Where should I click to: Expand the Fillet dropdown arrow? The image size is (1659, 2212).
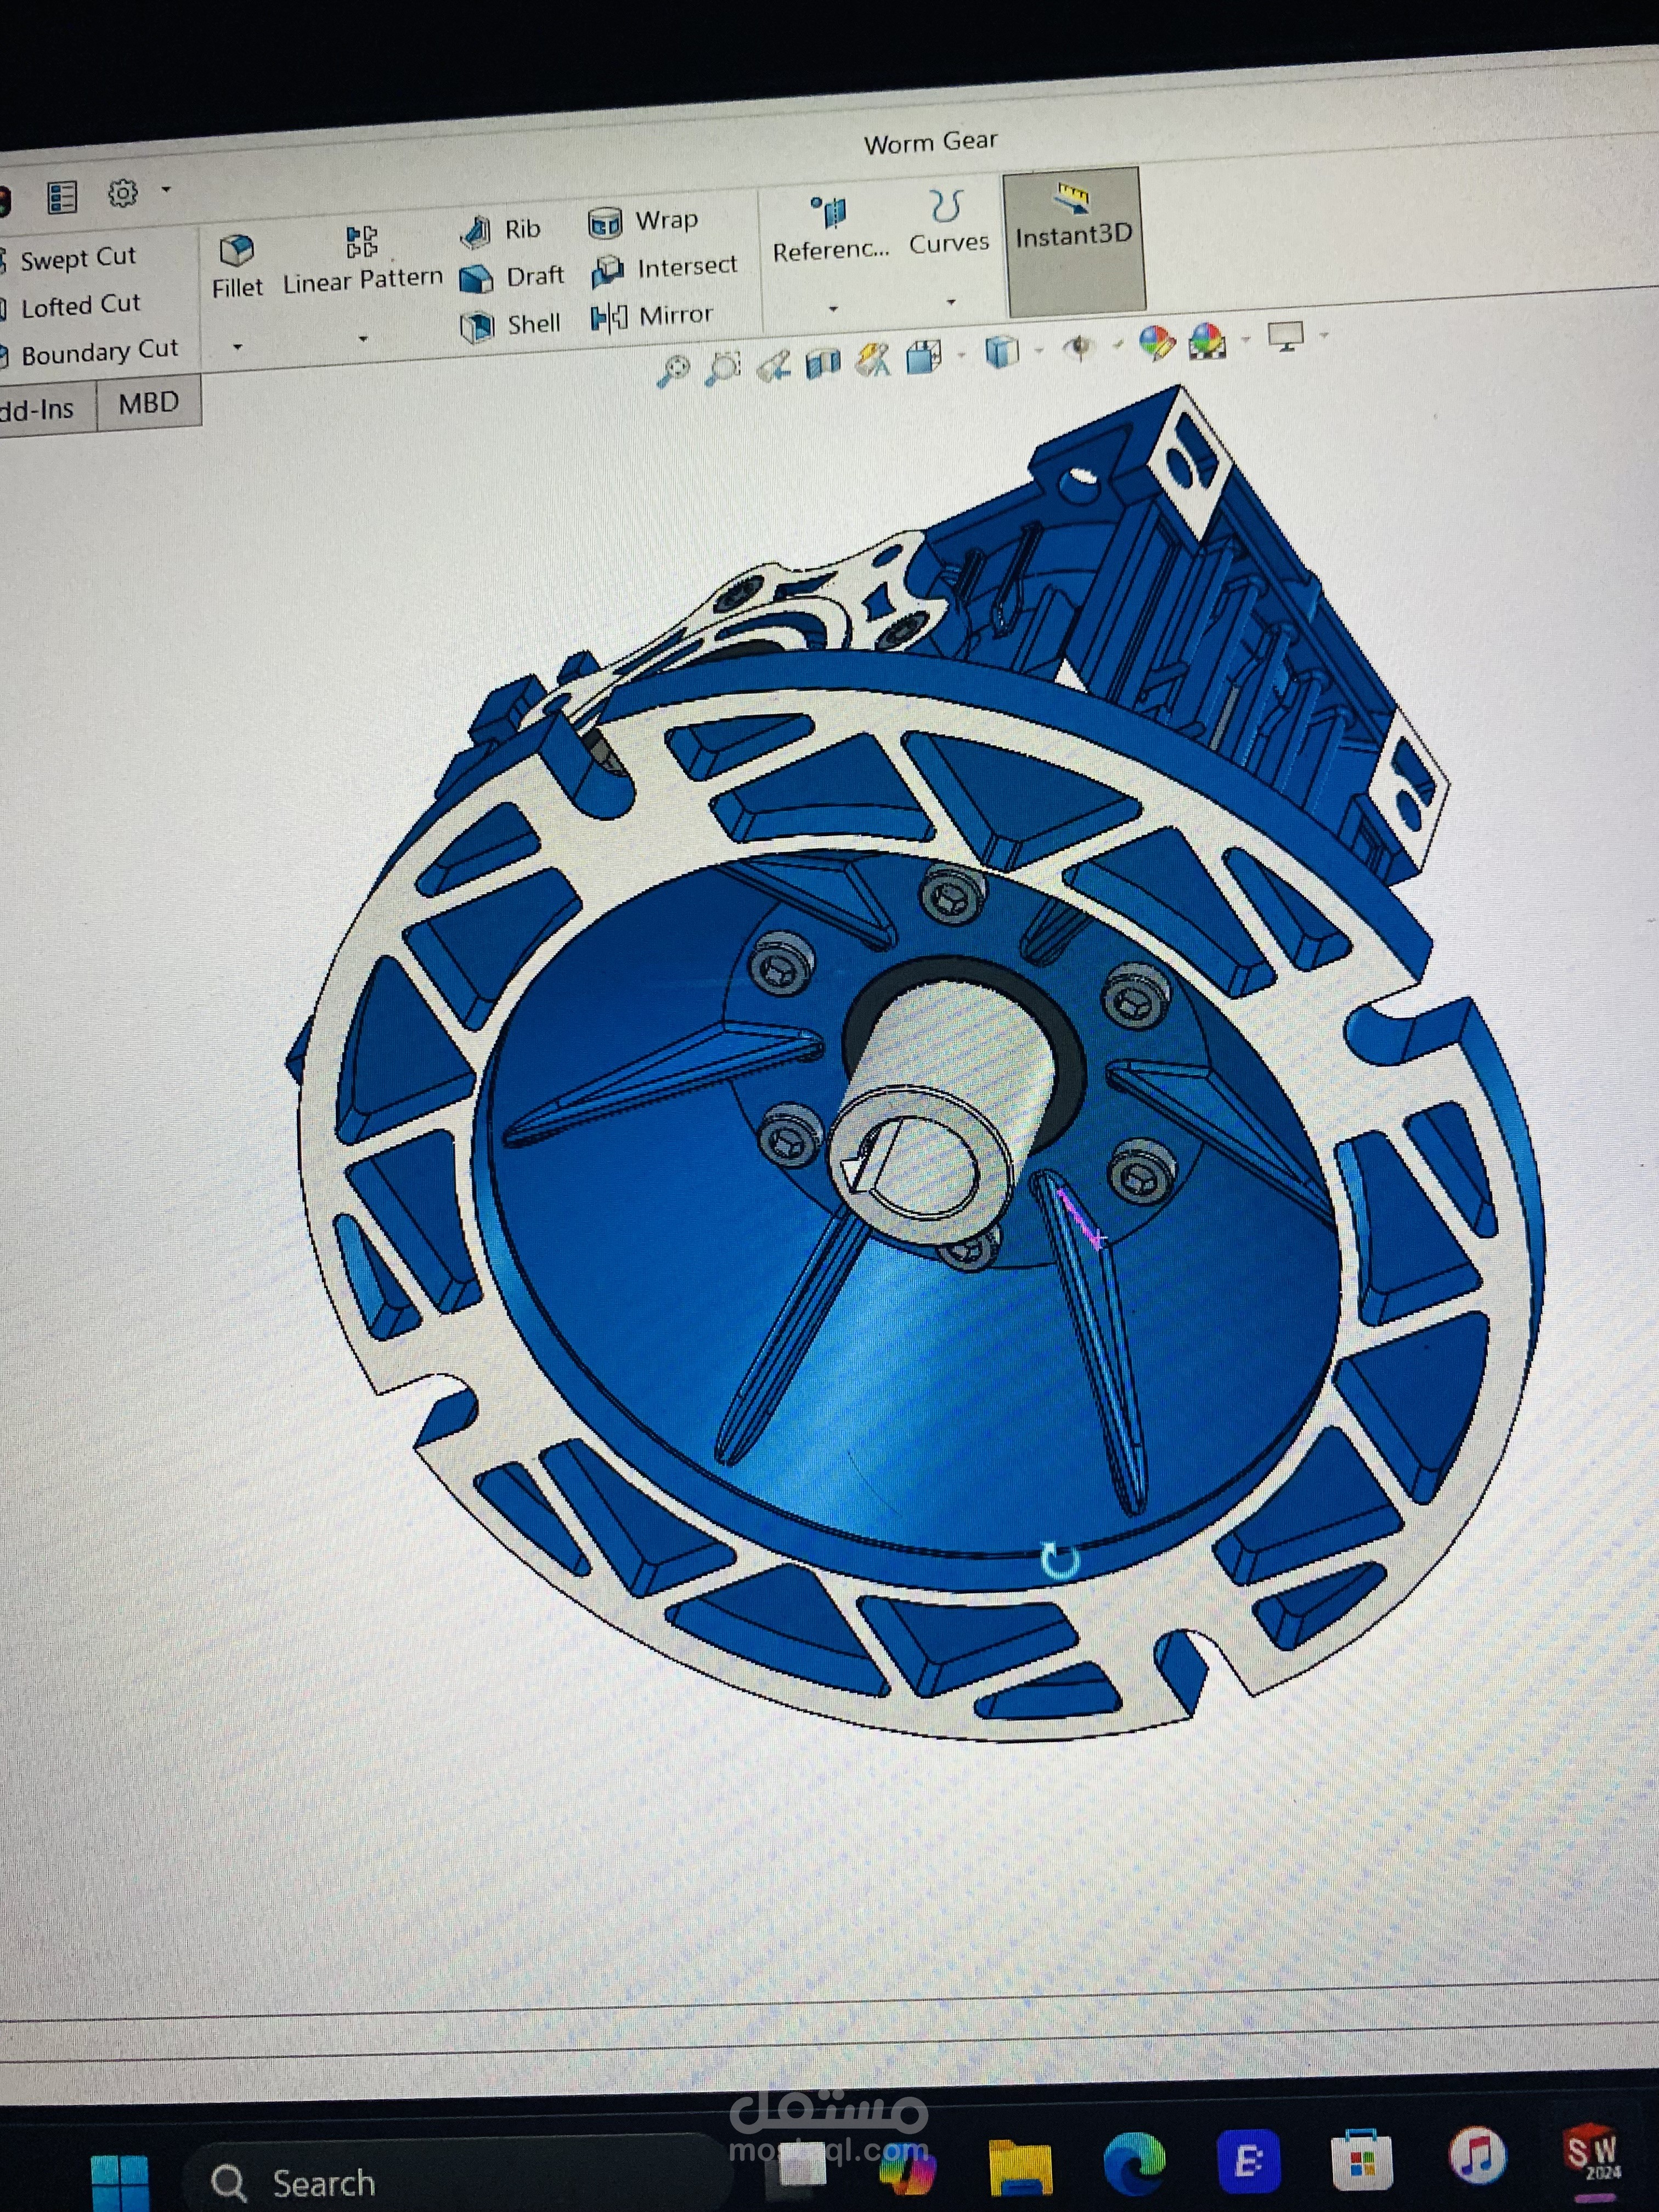tap(237, 347)
